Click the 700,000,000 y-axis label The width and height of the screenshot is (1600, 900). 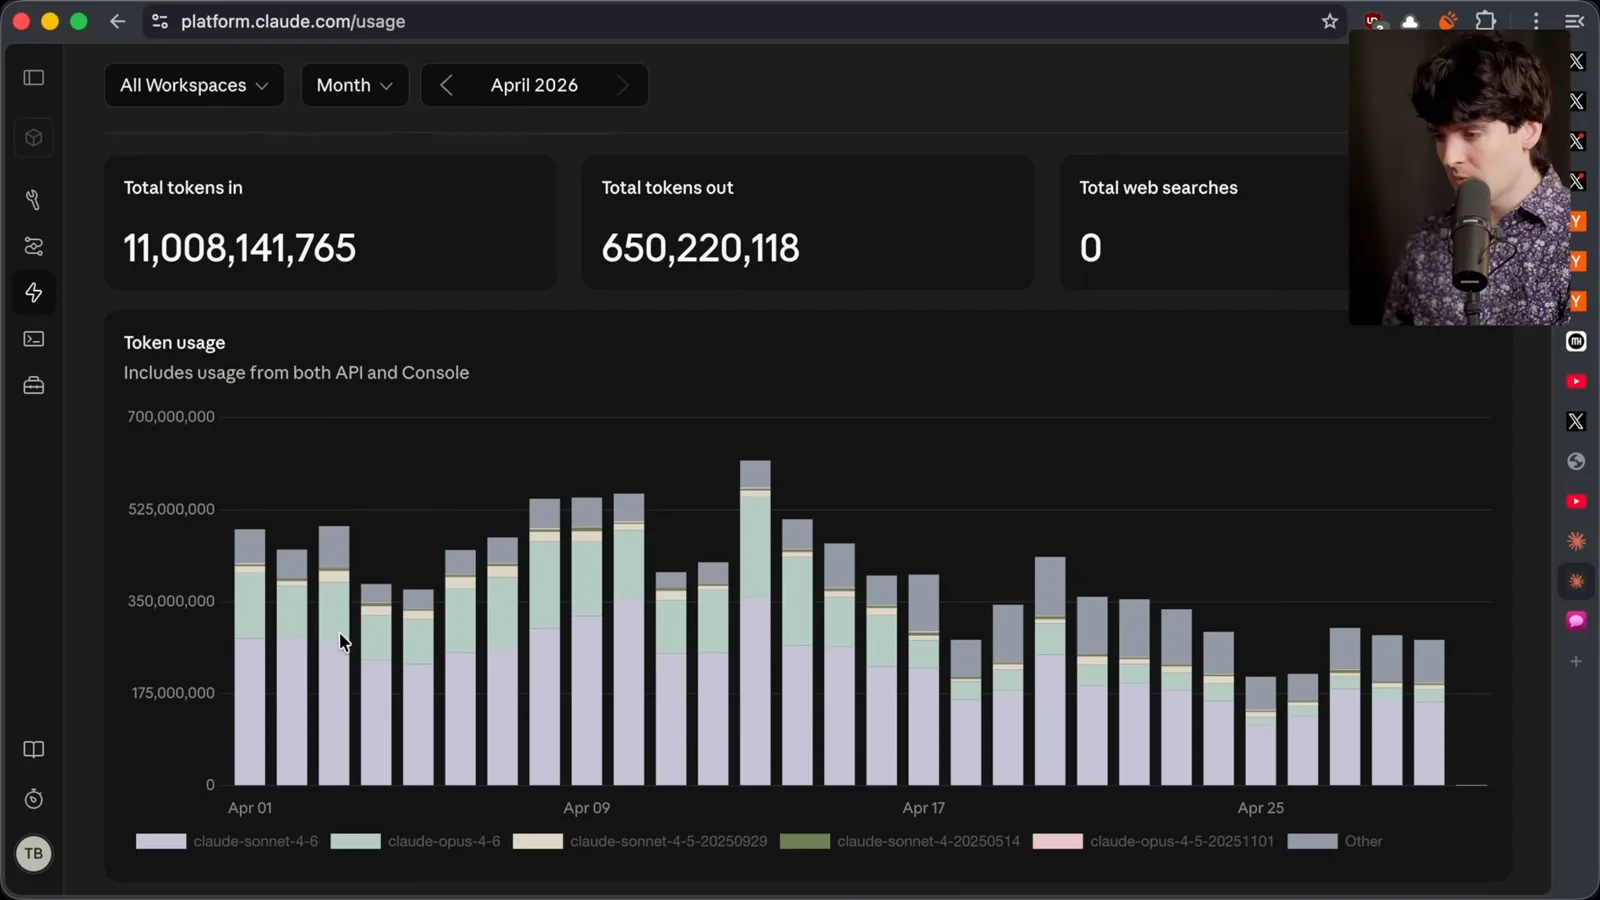point(171,417)
